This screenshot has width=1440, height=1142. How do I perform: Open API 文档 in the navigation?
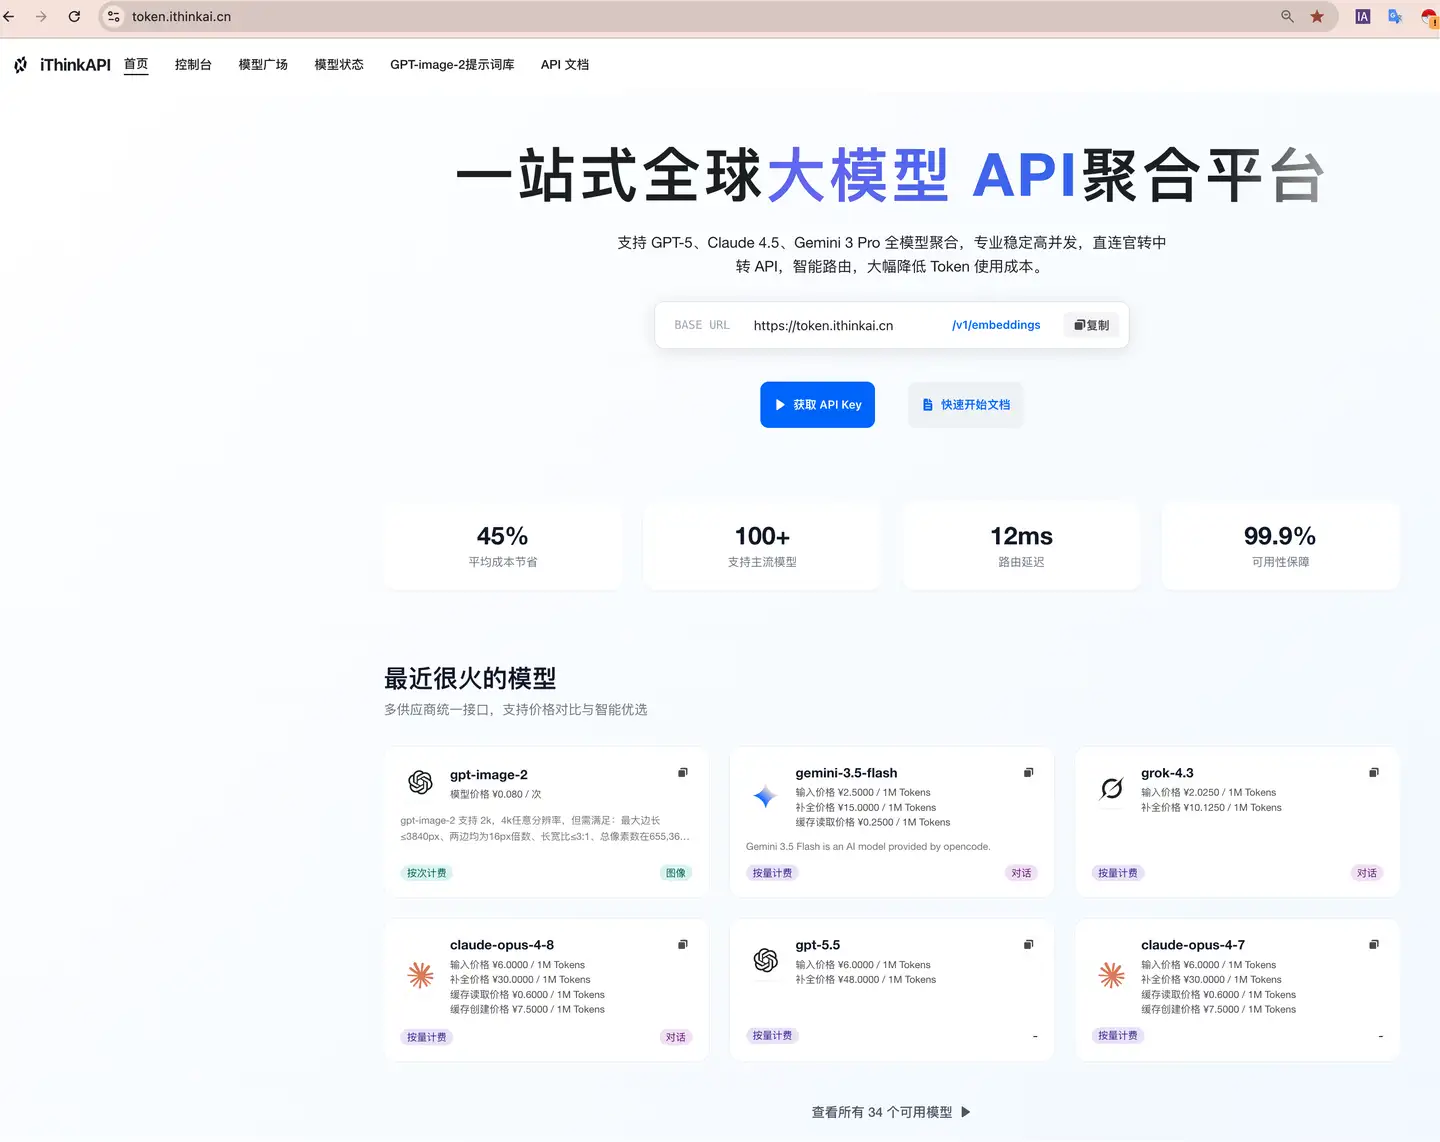(x=565, y=65)
